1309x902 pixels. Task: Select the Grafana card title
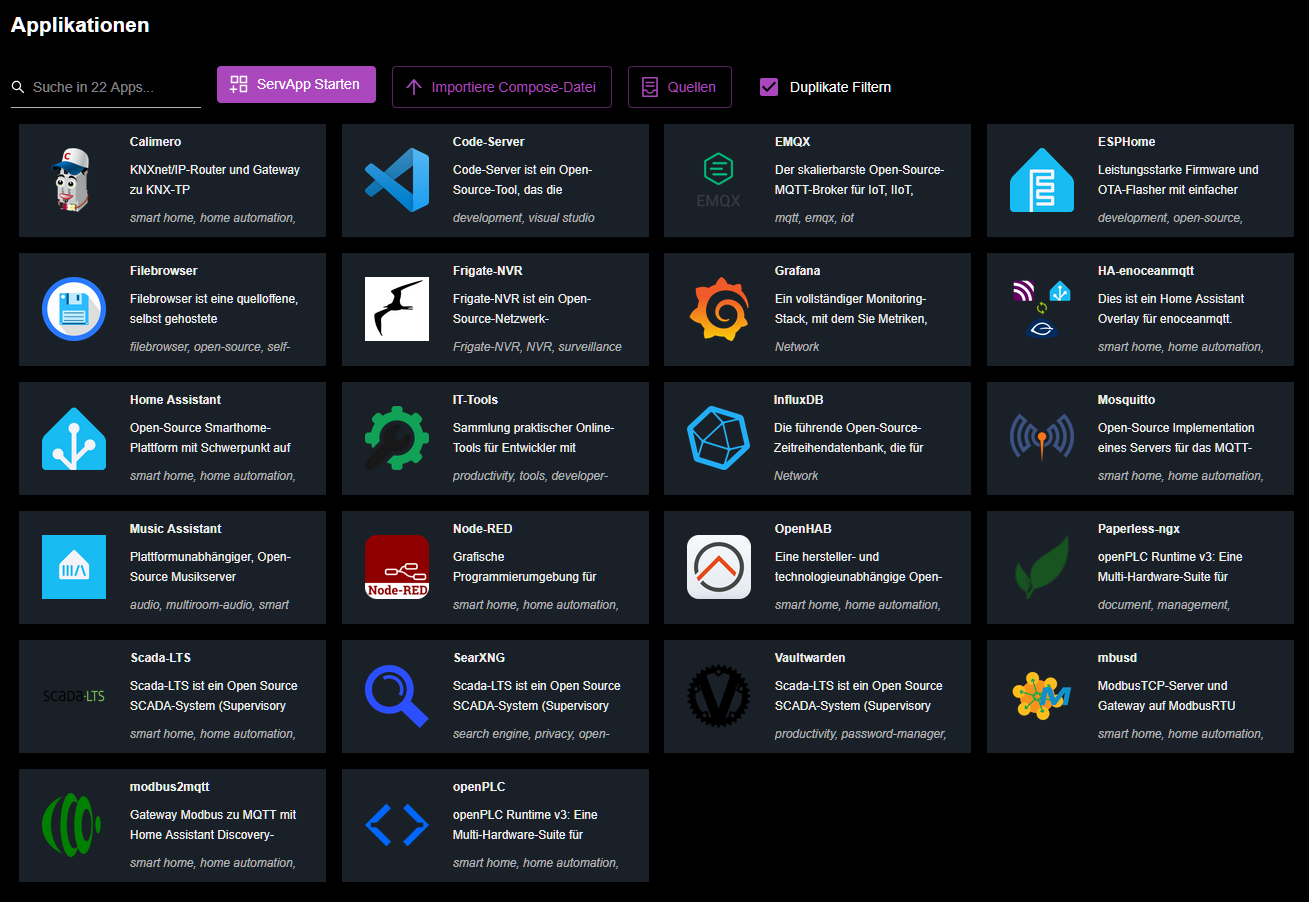798,271
